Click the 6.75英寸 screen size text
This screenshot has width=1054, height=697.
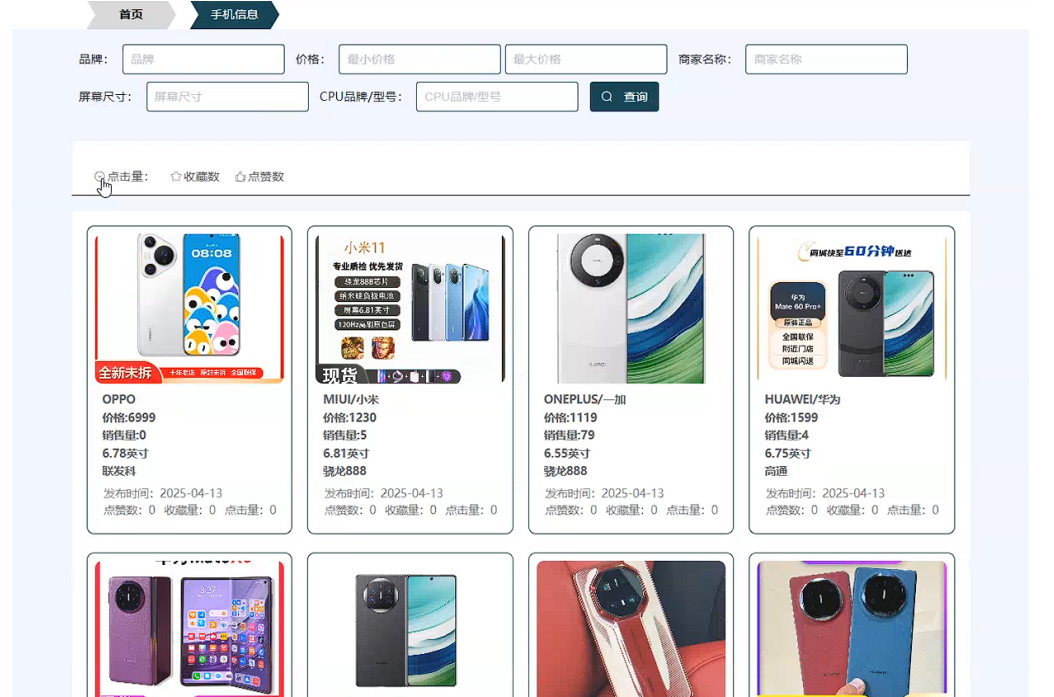(x=788, y=453)
